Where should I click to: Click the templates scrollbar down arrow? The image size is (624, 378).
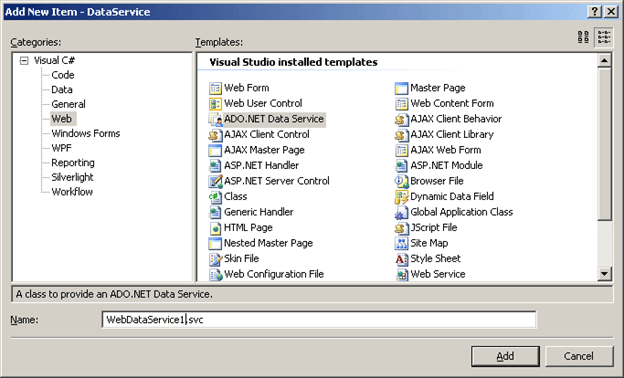coord(604,273)
